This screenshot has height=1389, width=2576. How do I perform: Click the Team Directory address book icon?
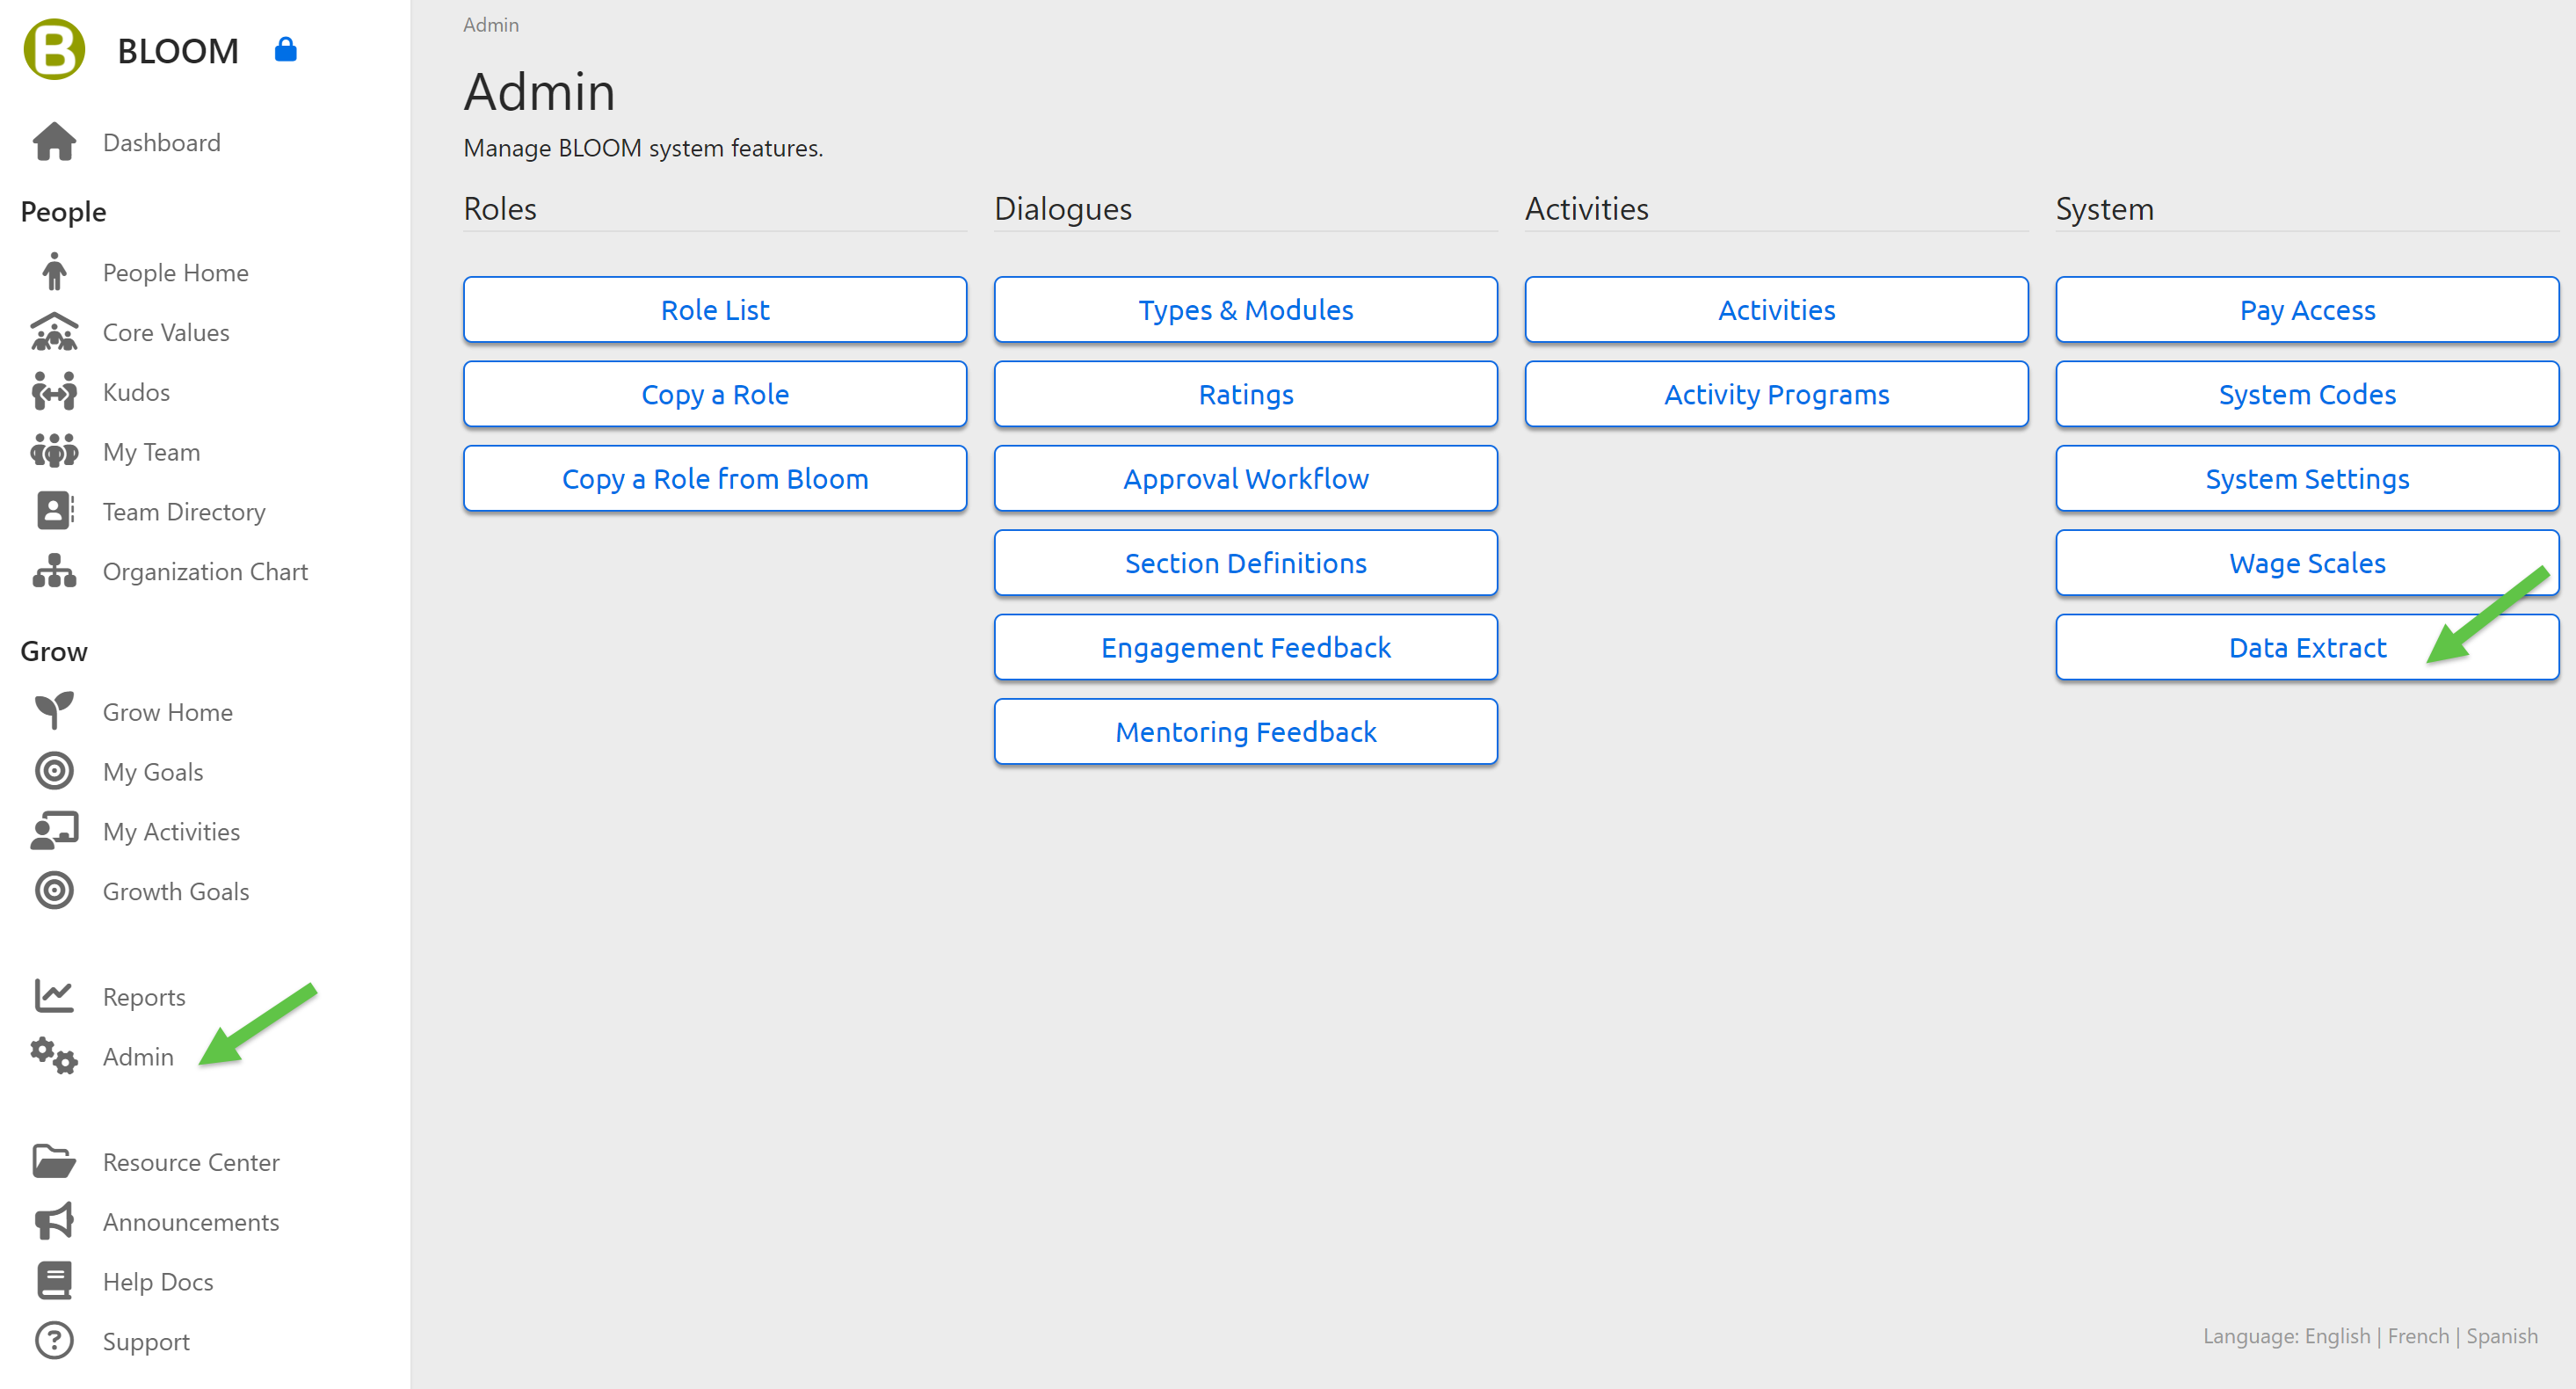click(x=54, y=511)
